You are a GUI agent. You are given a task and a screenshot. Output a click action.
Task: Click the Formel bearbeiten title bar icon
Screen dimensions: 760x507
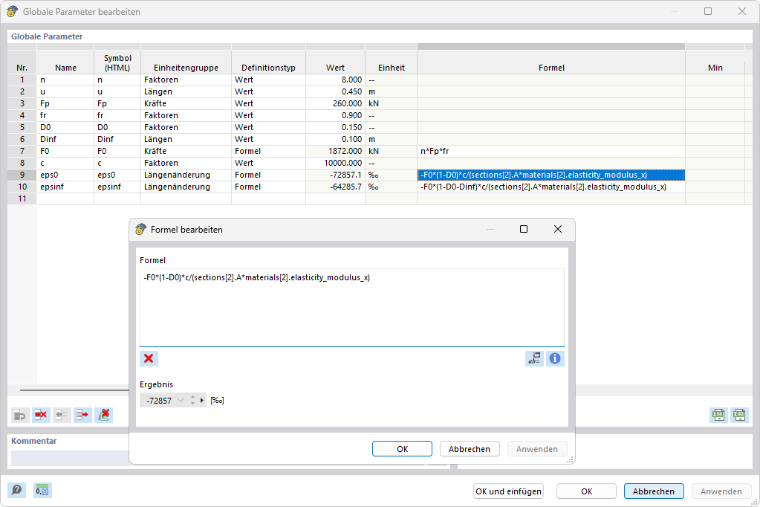[140, 229]
